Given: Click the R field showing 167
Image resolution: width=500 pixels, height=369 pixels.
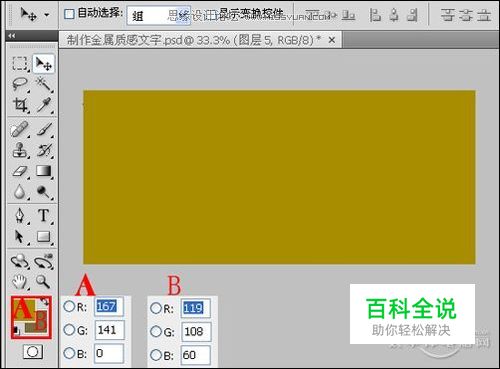Looking at the screenshot, I should 109,306.
